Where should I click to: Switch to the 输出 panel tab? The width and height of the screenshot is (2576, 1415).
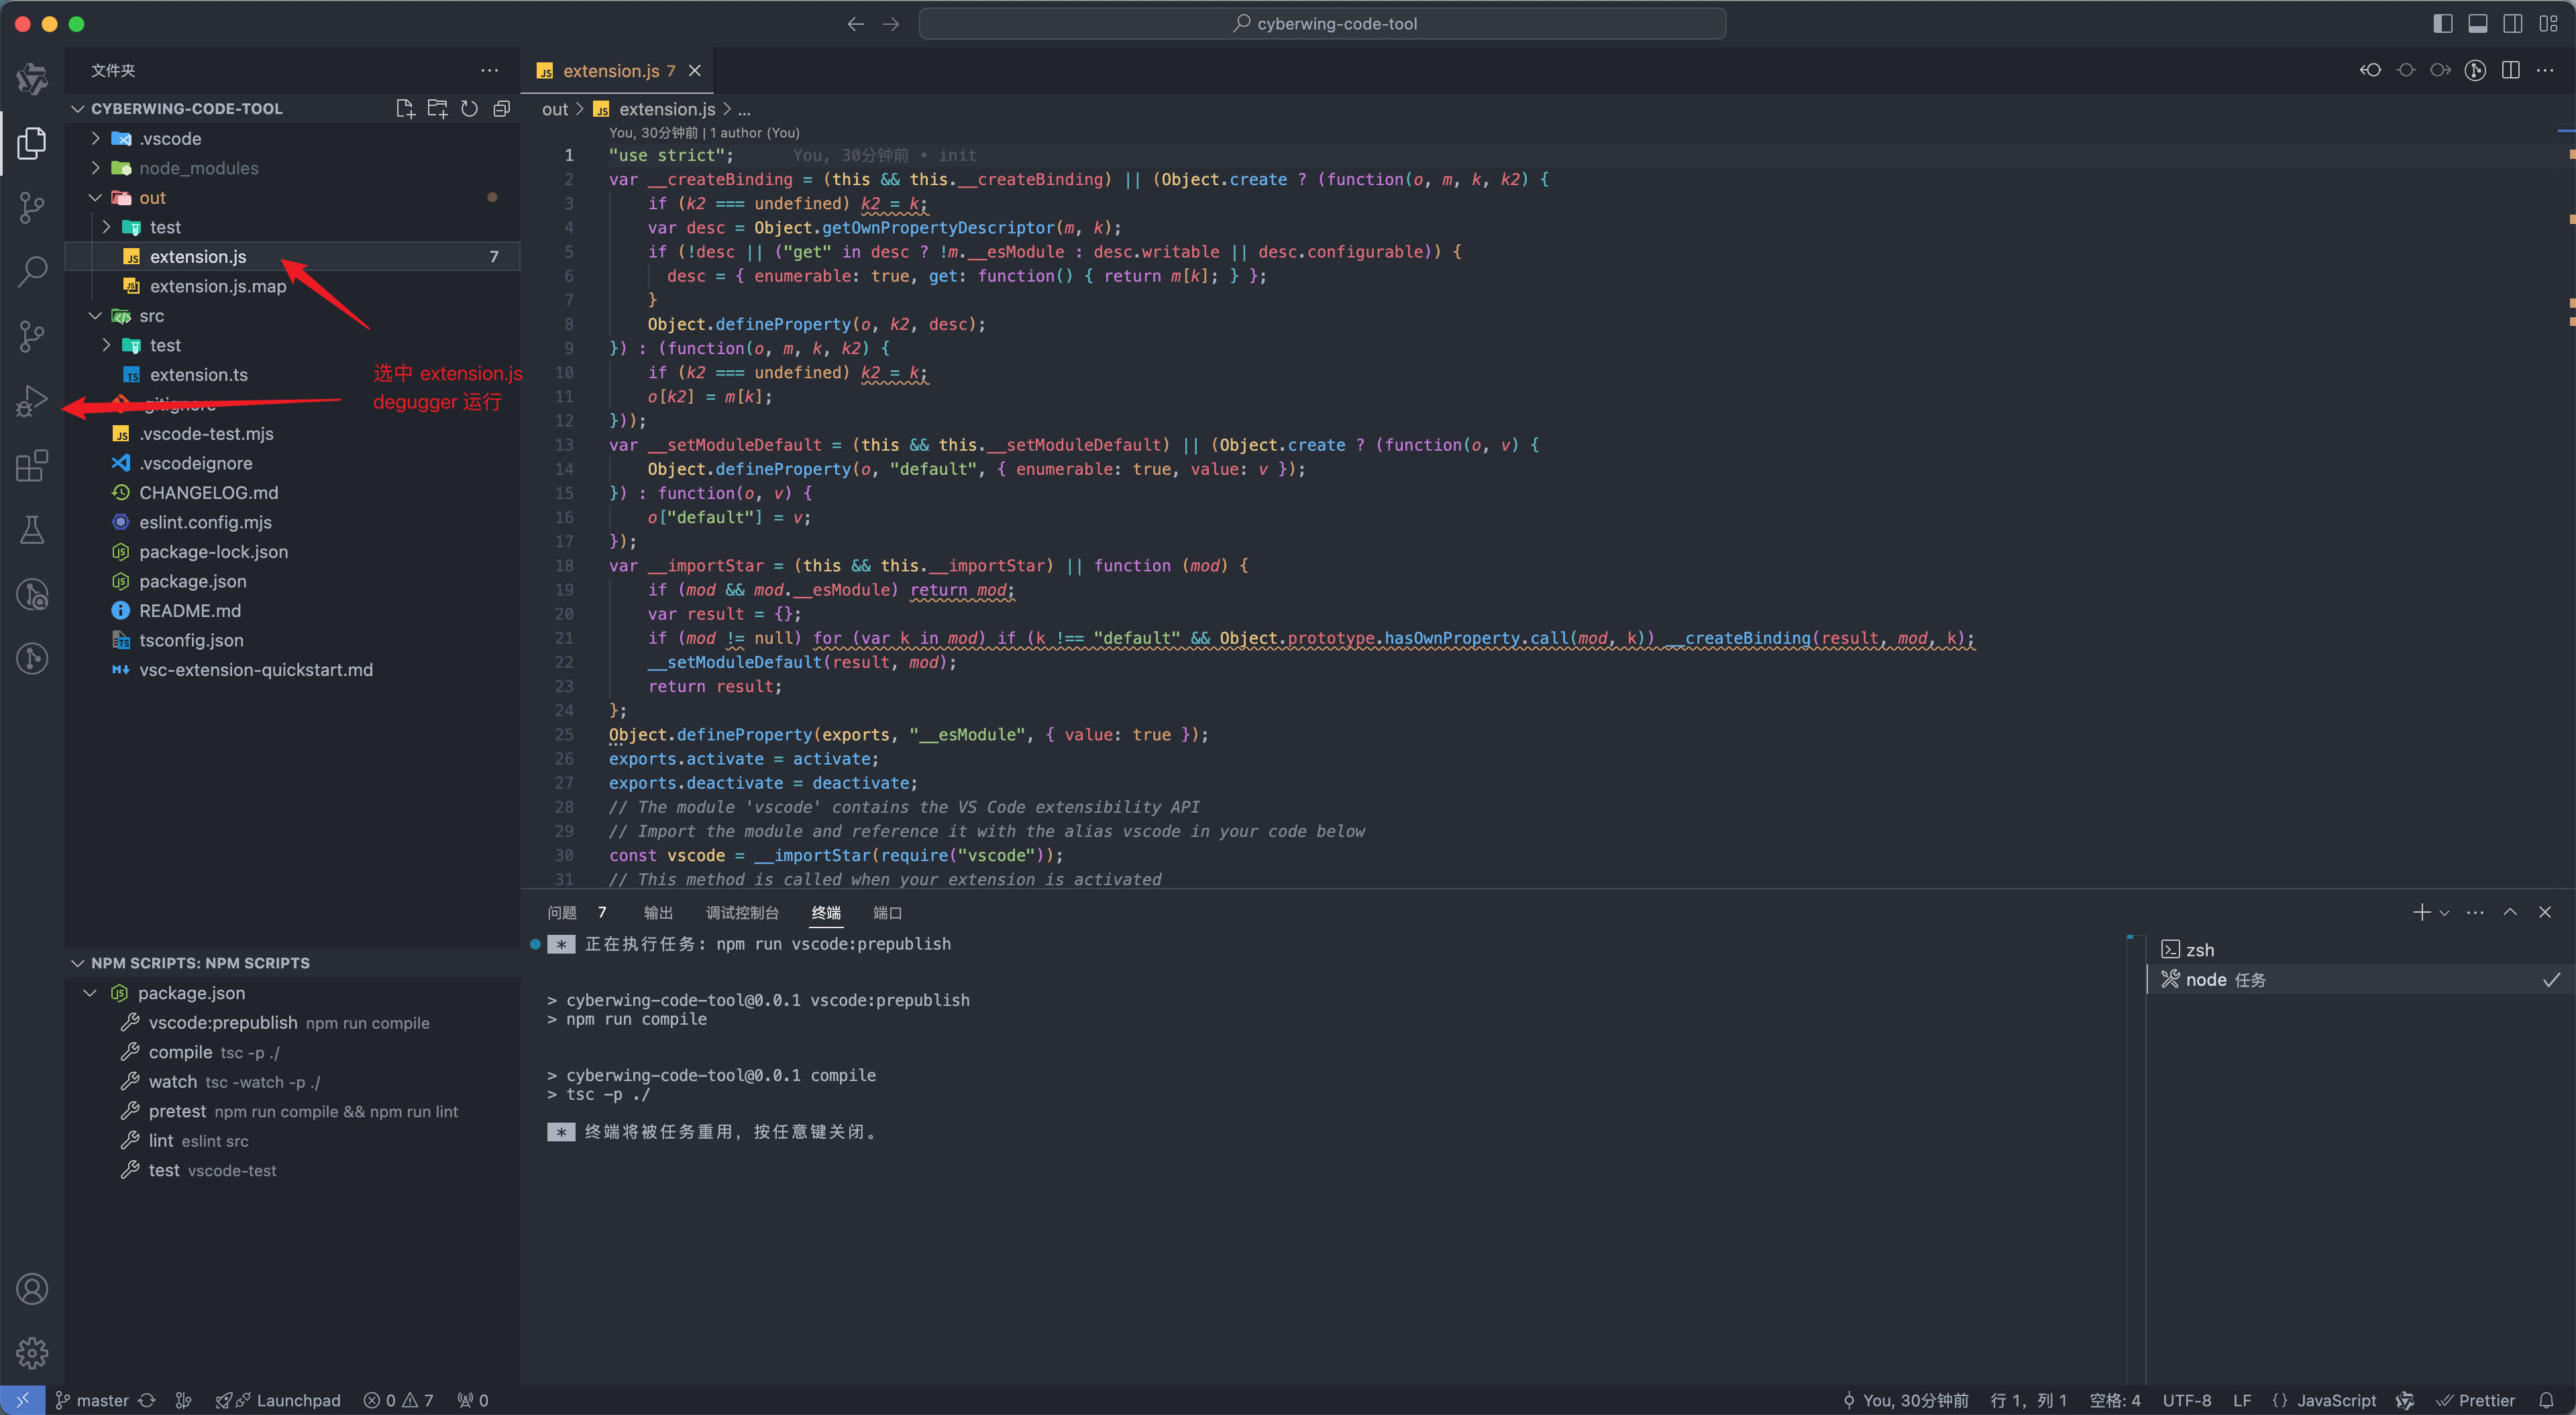click(657, 913)
